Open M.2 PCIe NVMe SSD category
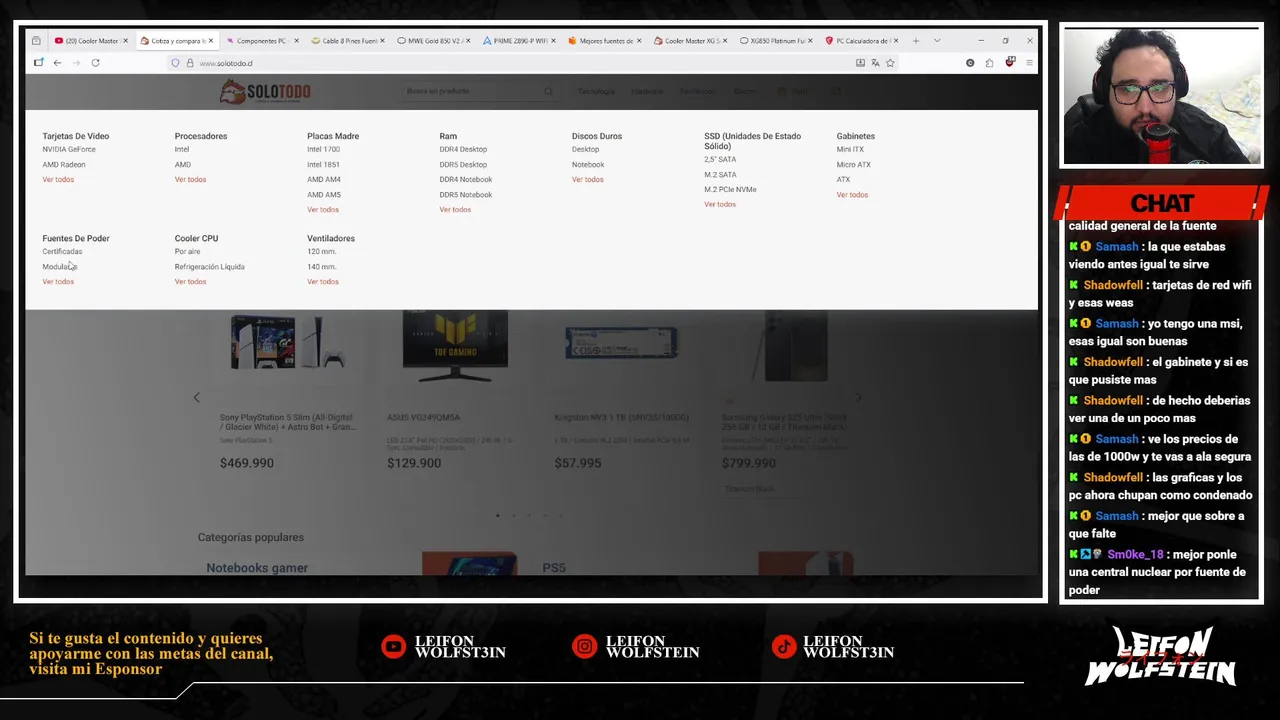 pos(730,189)
